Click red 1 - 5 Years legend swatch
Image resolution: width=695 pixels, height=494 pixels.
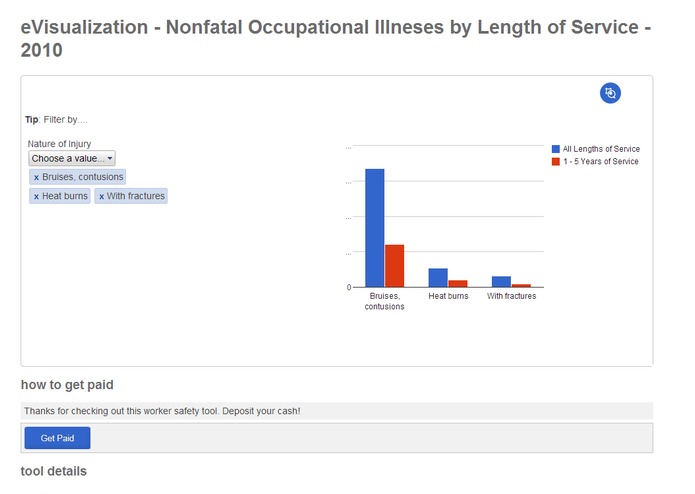tap(555, 161)
